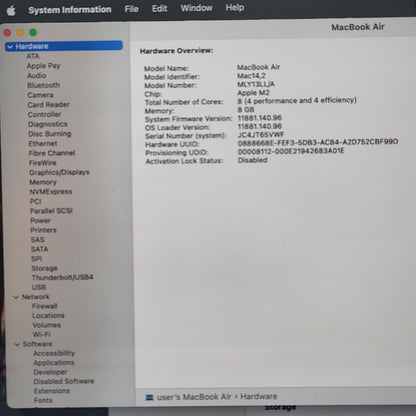Select Accessibility under Software

(54, 353)
